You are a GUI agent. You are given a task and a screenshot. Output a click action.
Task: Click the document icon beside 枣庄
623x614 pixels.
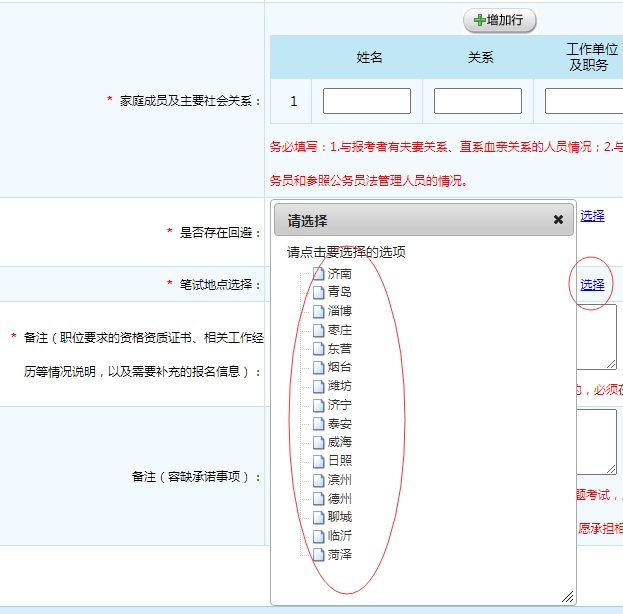(319, 330)
